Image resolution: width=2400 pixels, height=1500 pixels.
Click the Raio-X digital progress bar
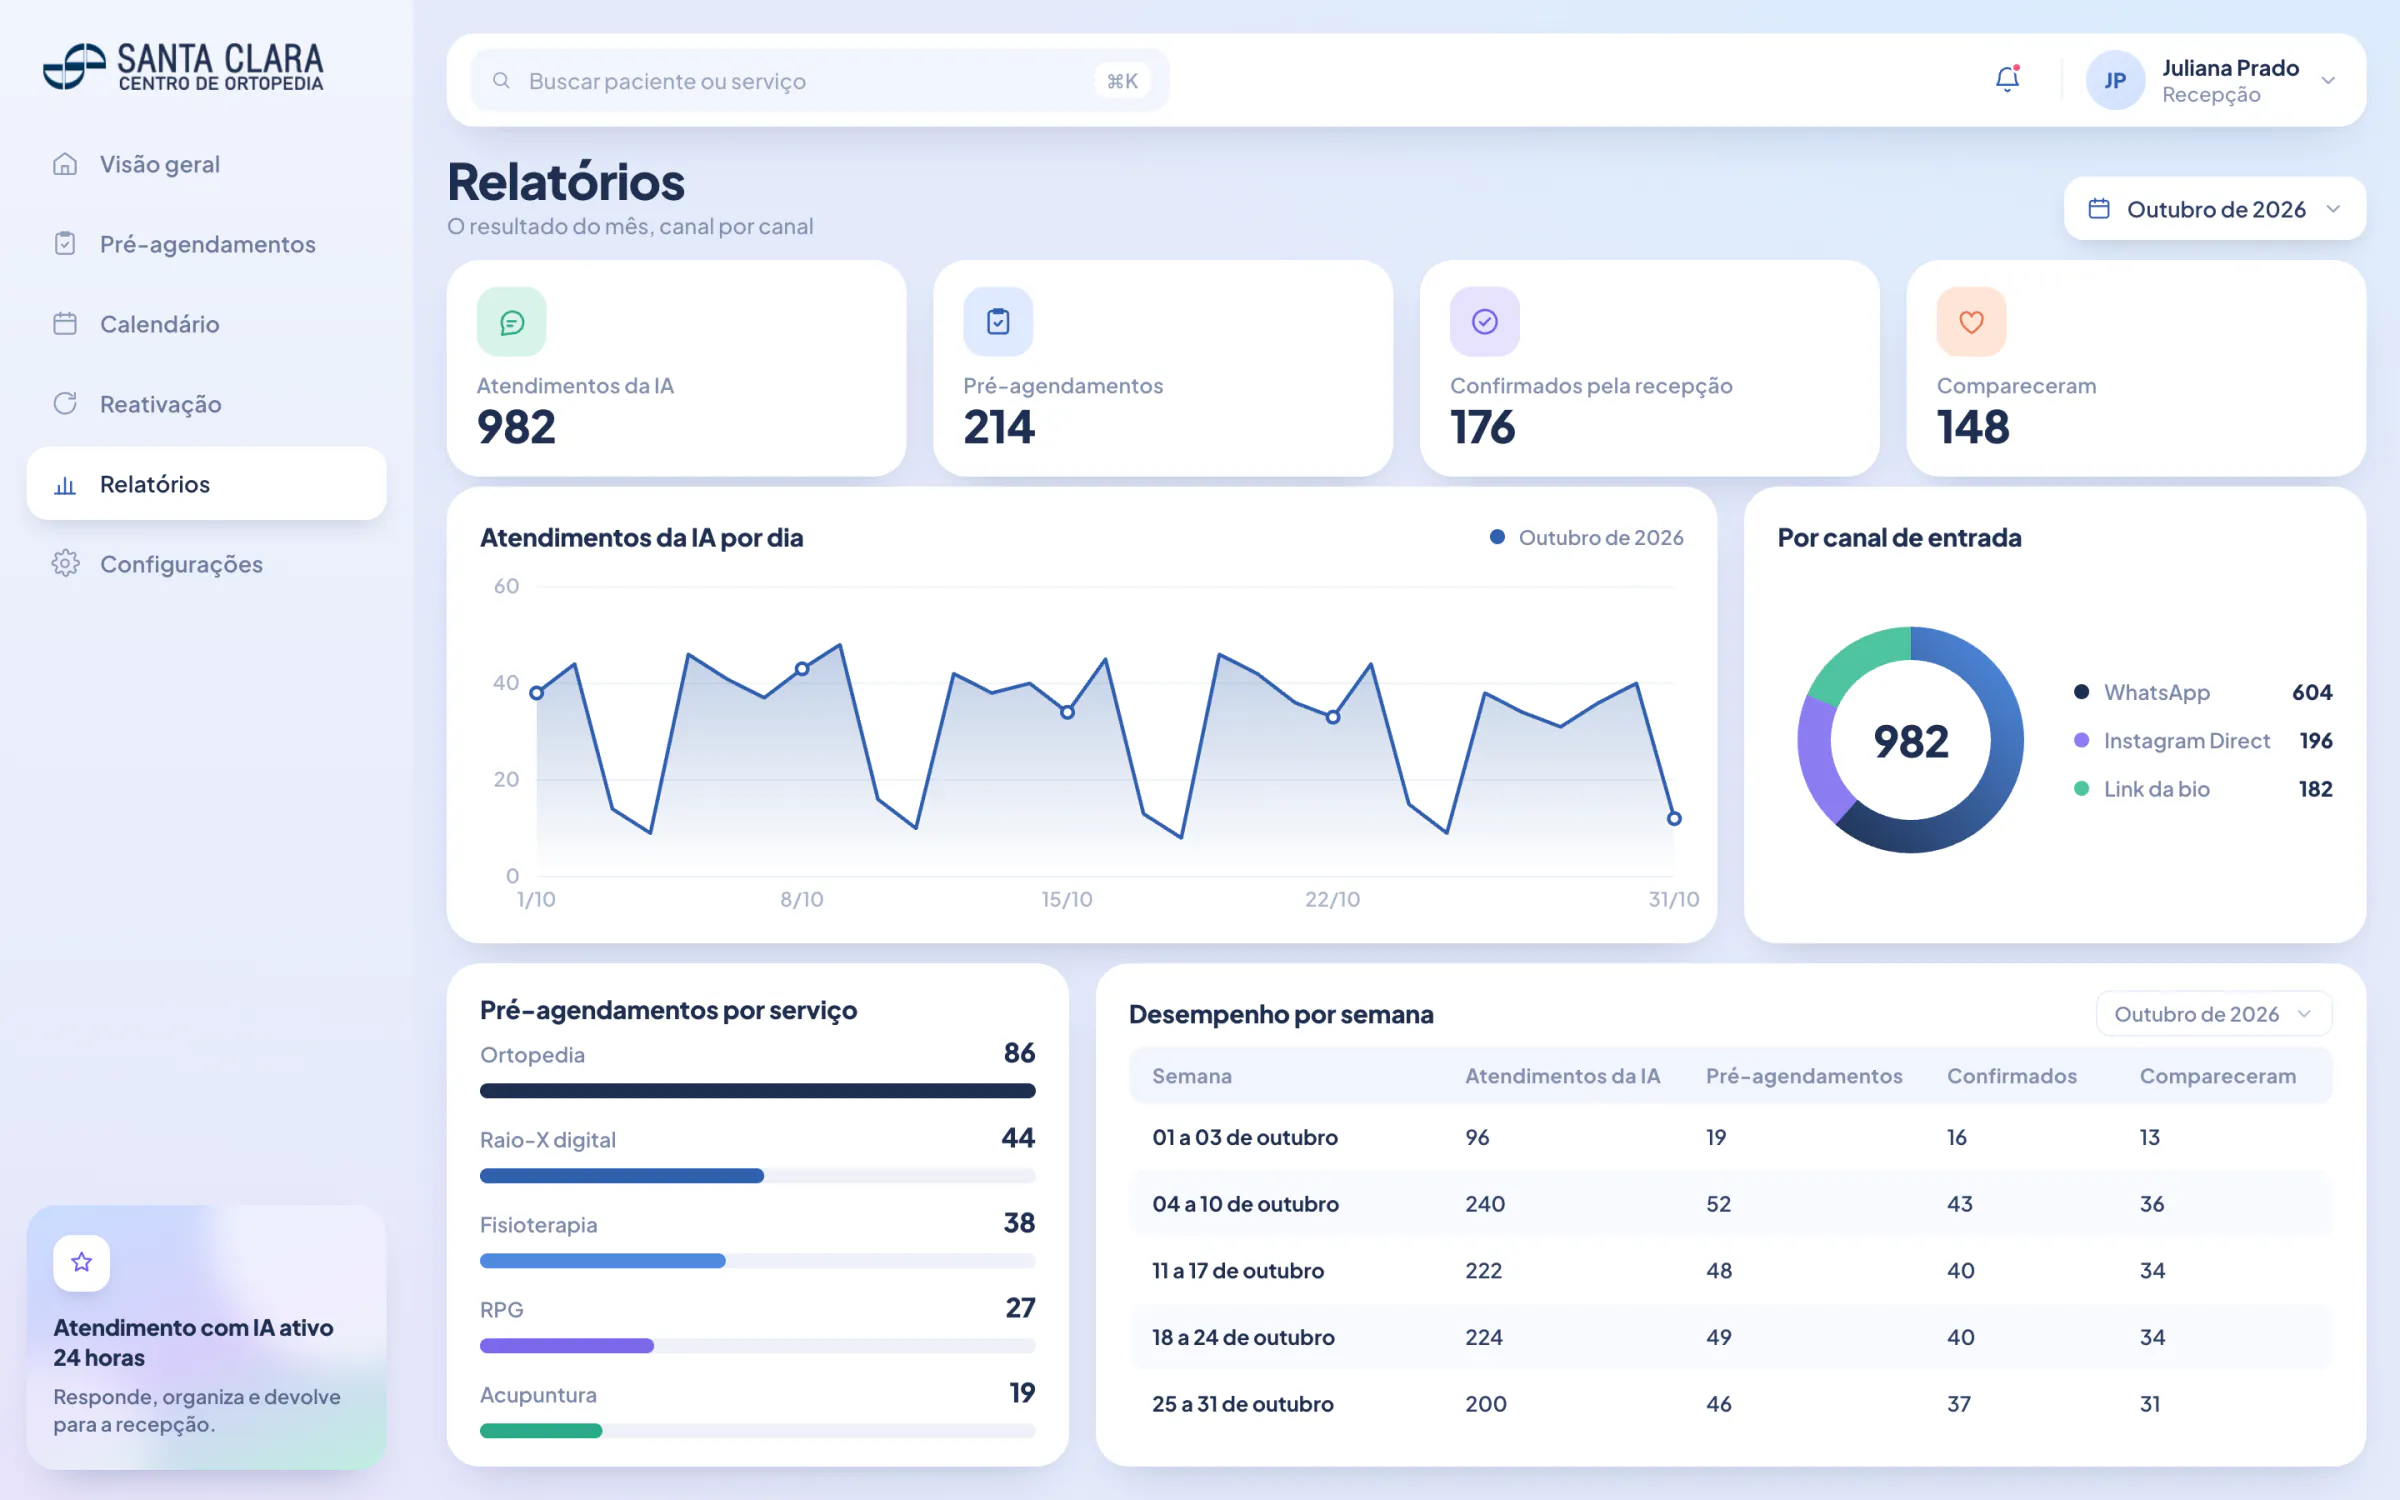click(757, 1176)
